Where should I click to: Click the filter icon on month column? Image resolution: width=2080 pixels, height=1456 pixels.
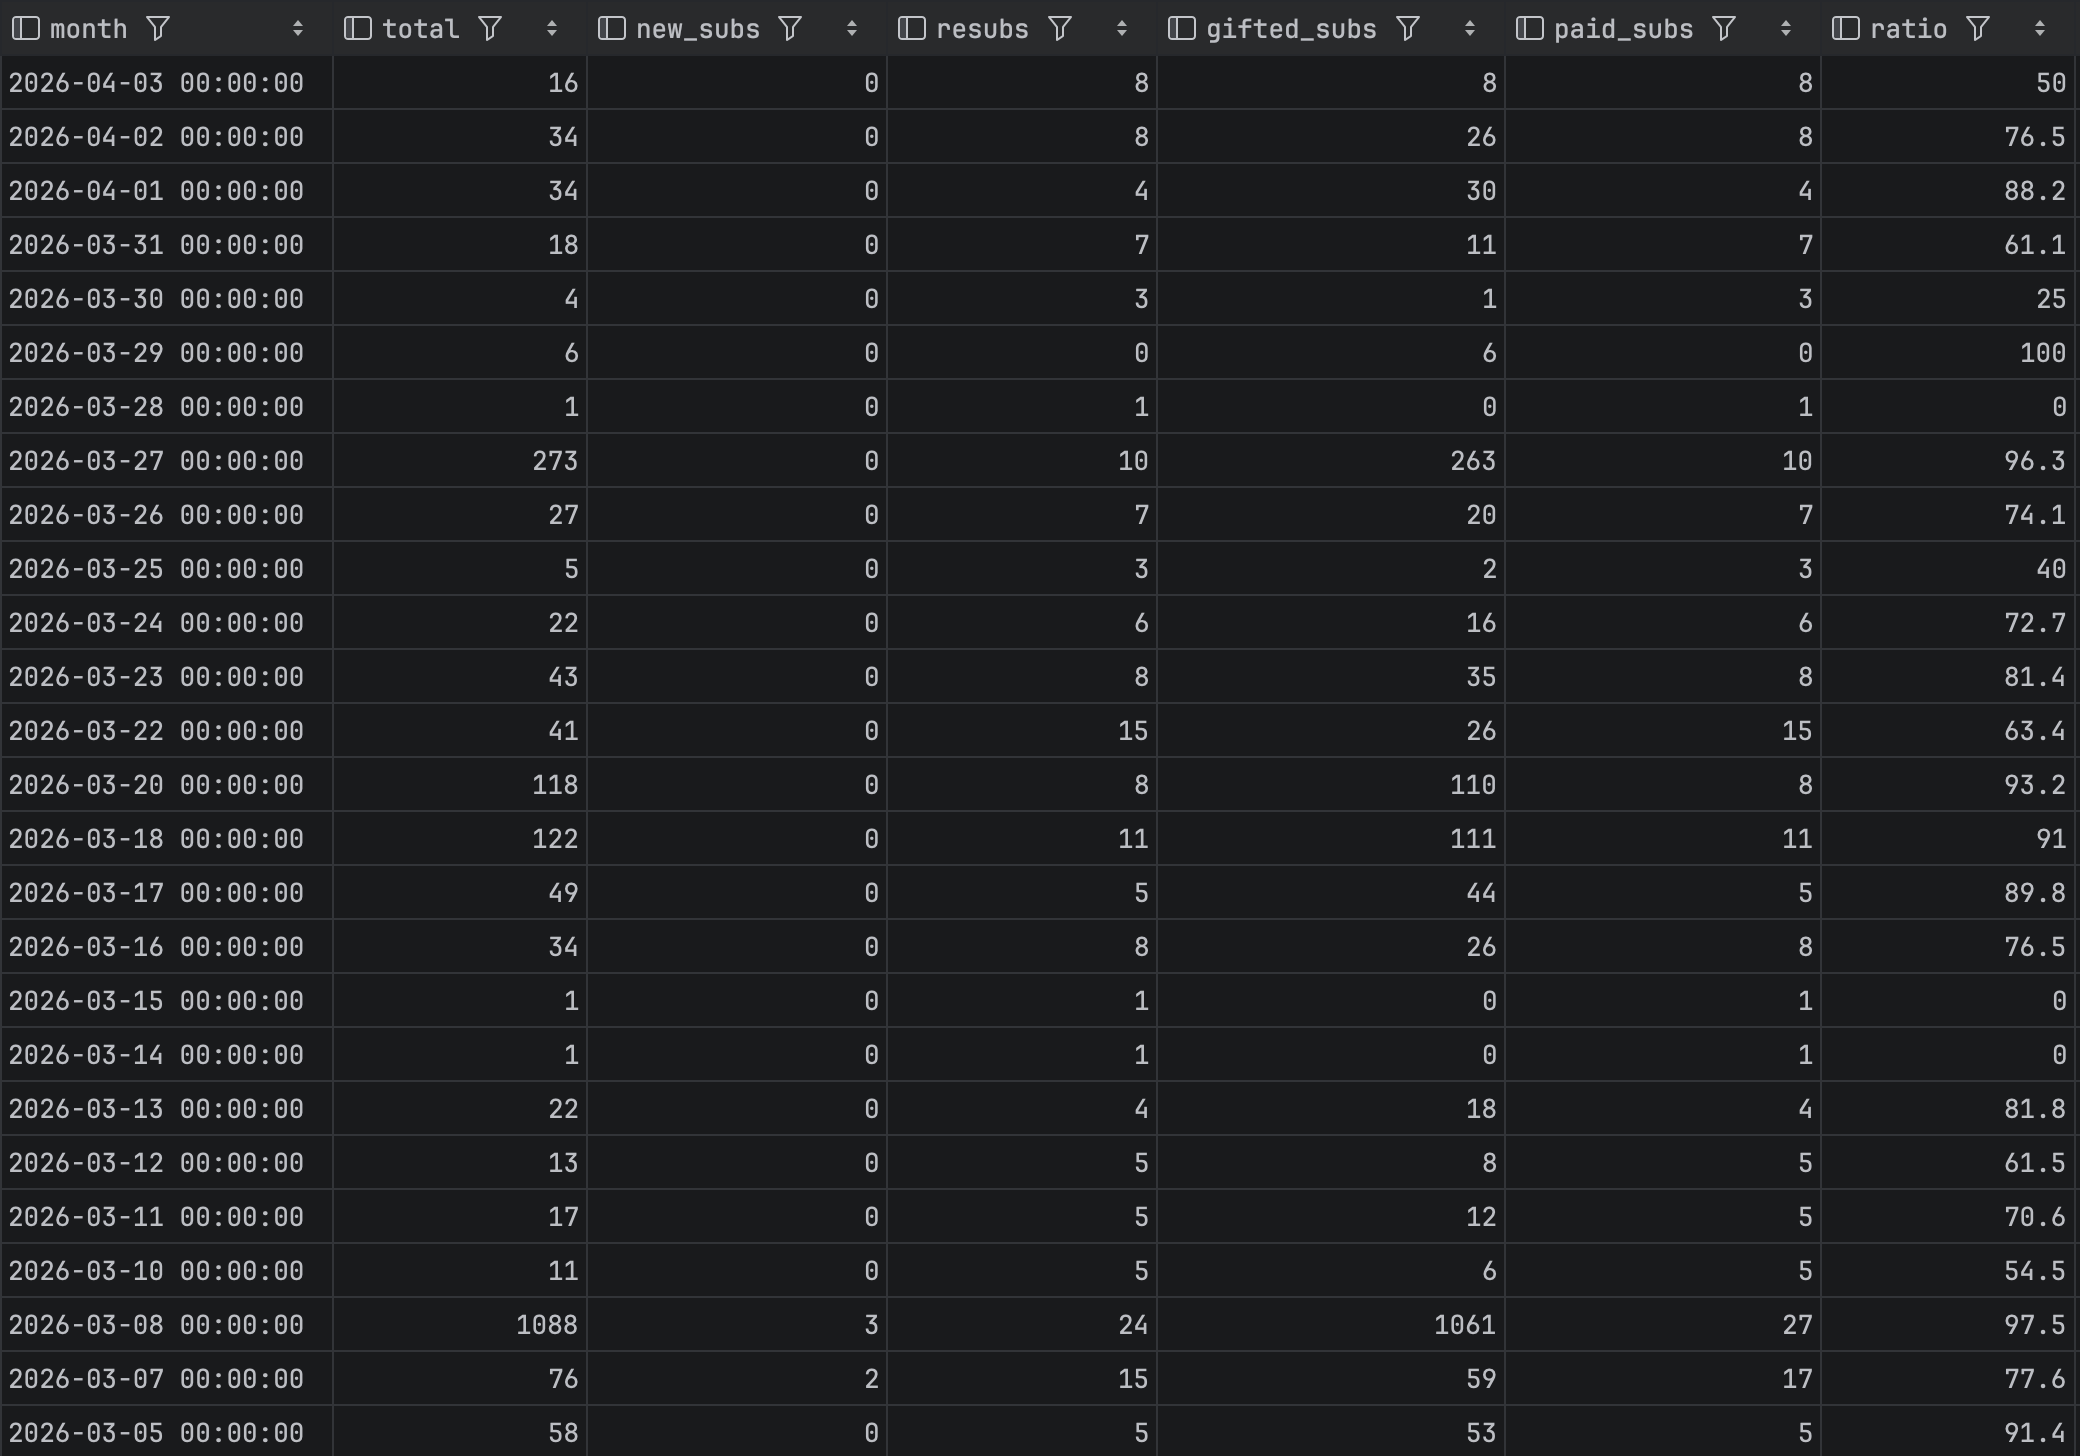(158, 29)
